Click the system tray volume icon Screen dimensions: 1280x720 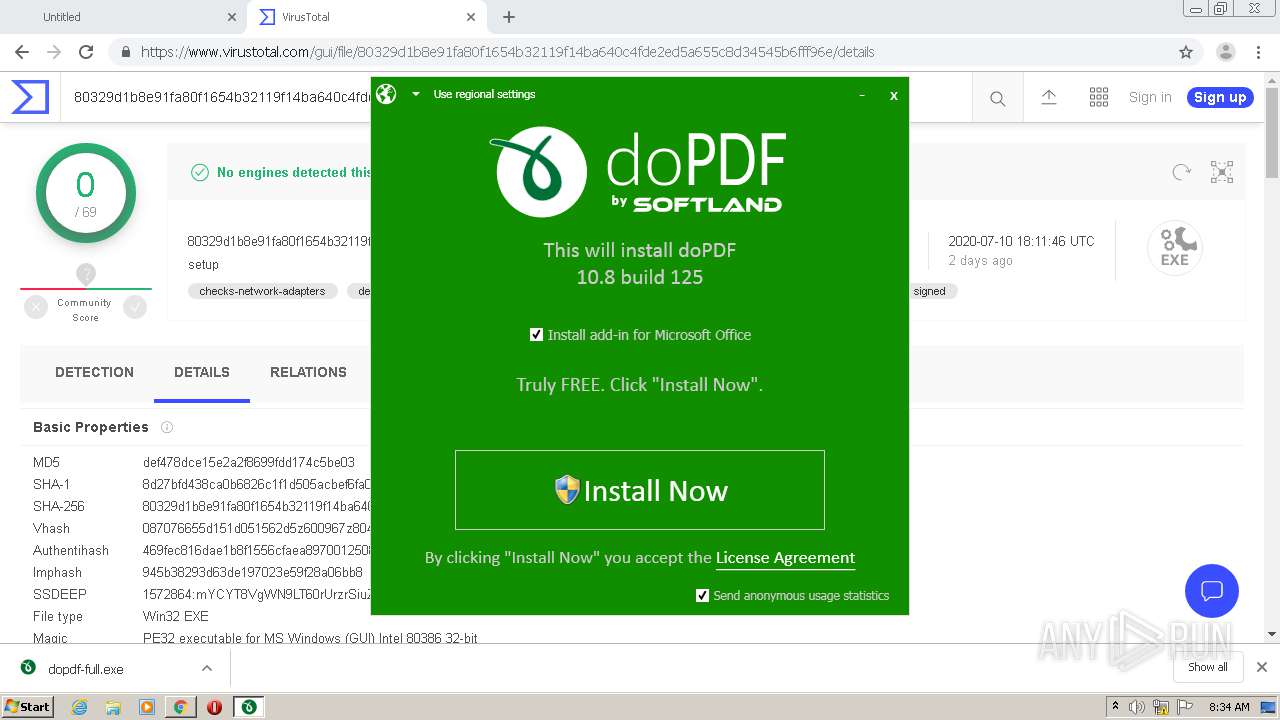1137,707
